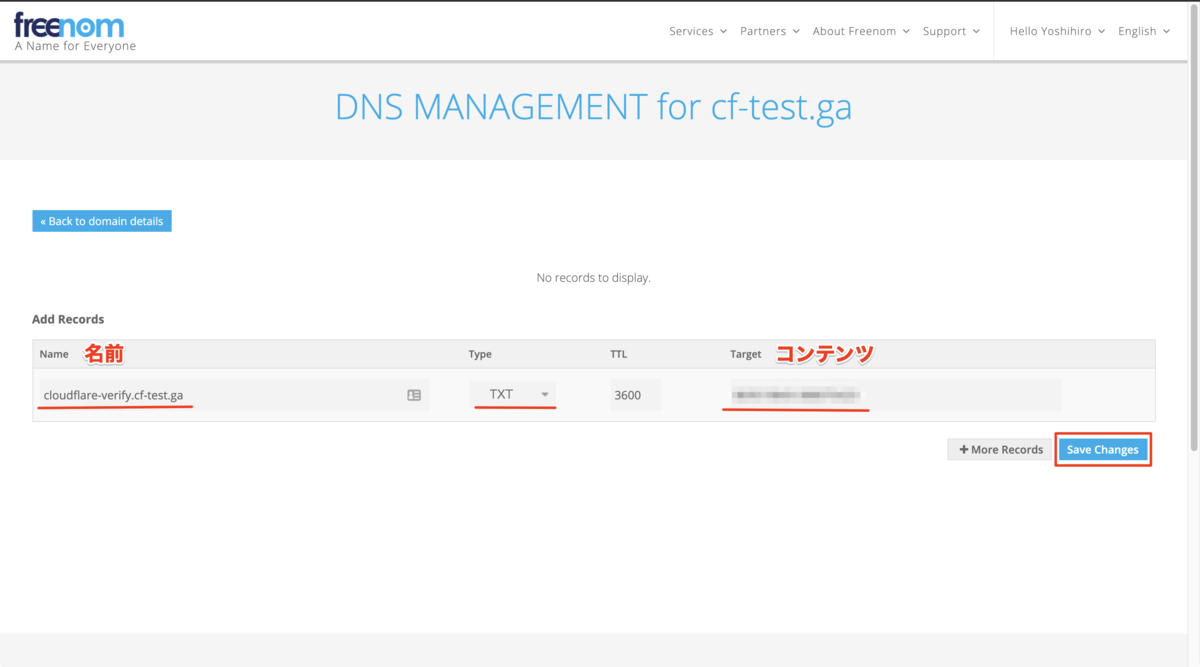Click the Target column header

click(x=746, y=354)
